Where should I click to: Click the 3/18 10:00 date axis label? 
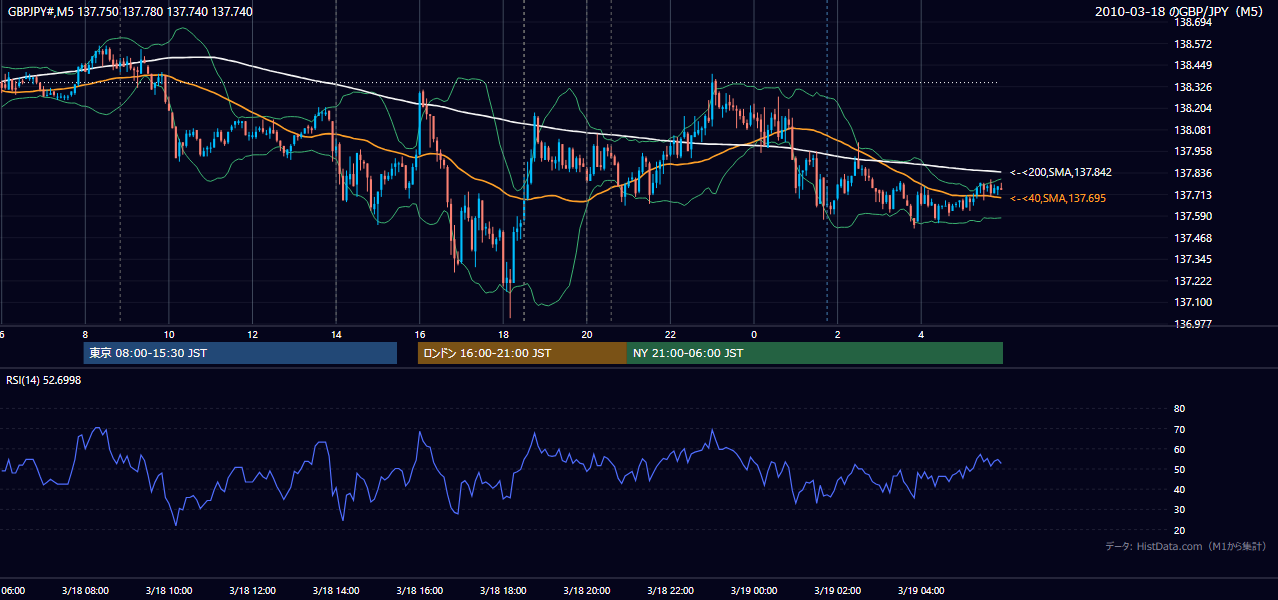click(167, 590)
